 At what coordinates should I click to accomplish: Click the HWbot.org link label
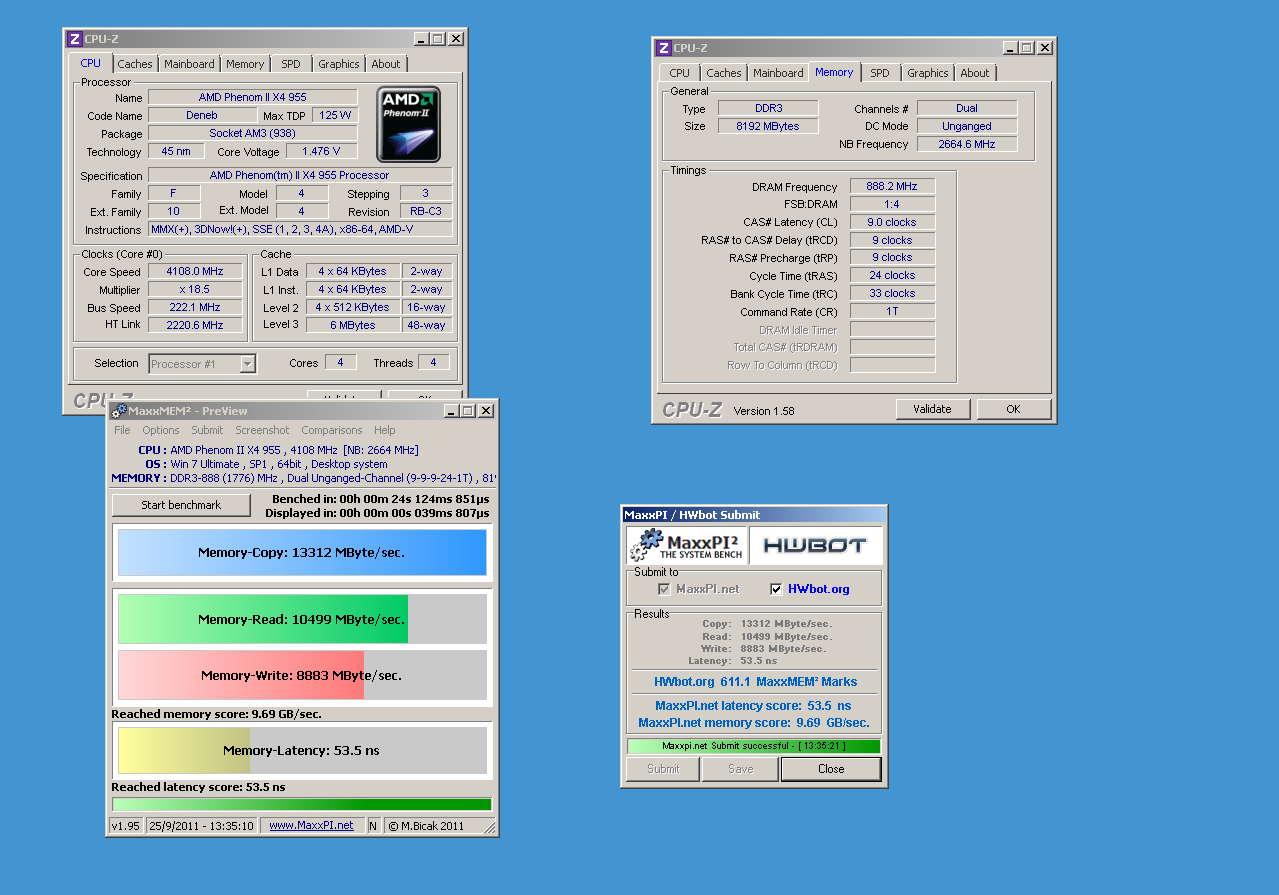(819, 589)
